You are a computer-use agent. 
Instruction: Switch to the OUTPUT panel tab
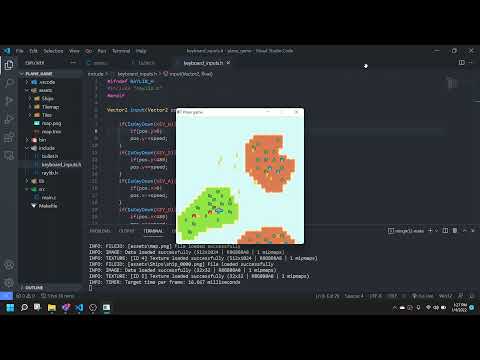[x=127, y=231]
